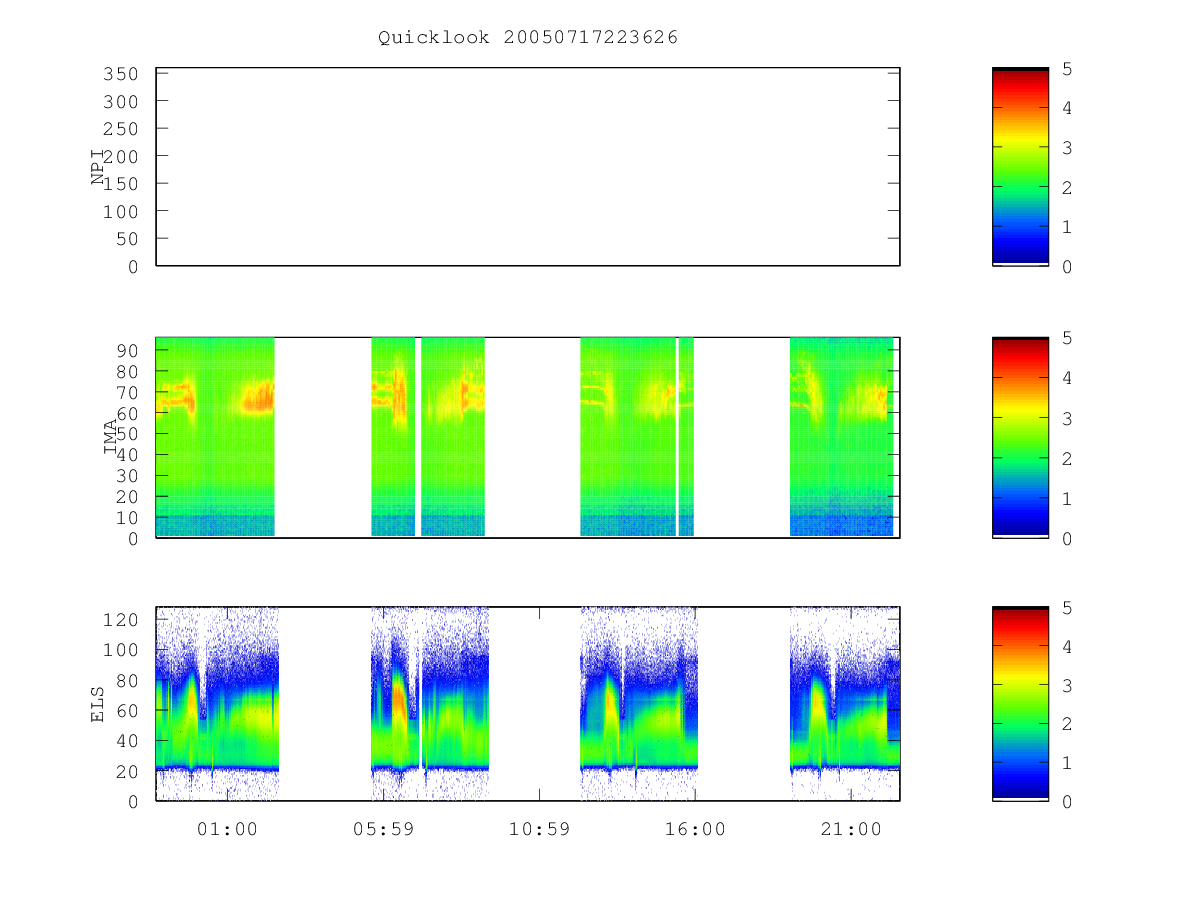Click the IMA panel colorbar
This screenshot has height=900, width=1200.
click(1020, 438)
